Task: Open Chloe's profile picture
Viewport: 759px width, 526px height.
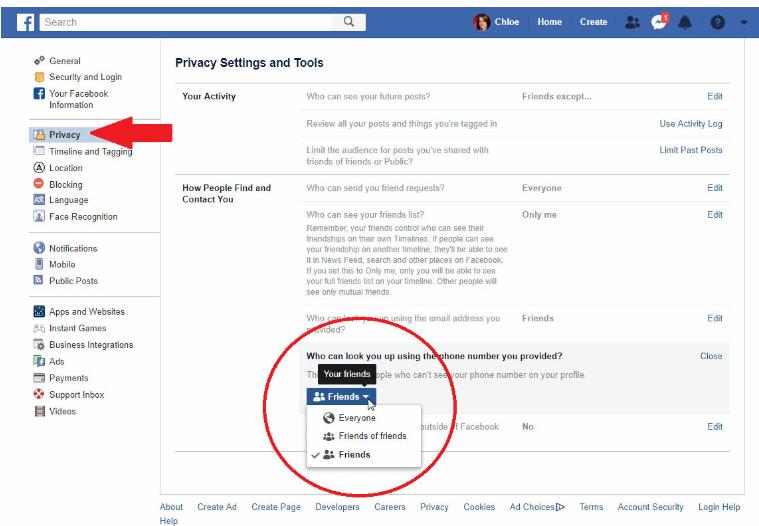Action: coord(482,22)
